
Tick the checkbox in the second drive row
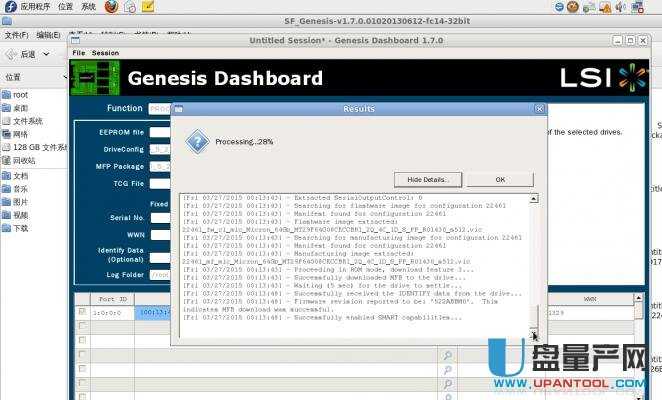click(x=82, y=326)
